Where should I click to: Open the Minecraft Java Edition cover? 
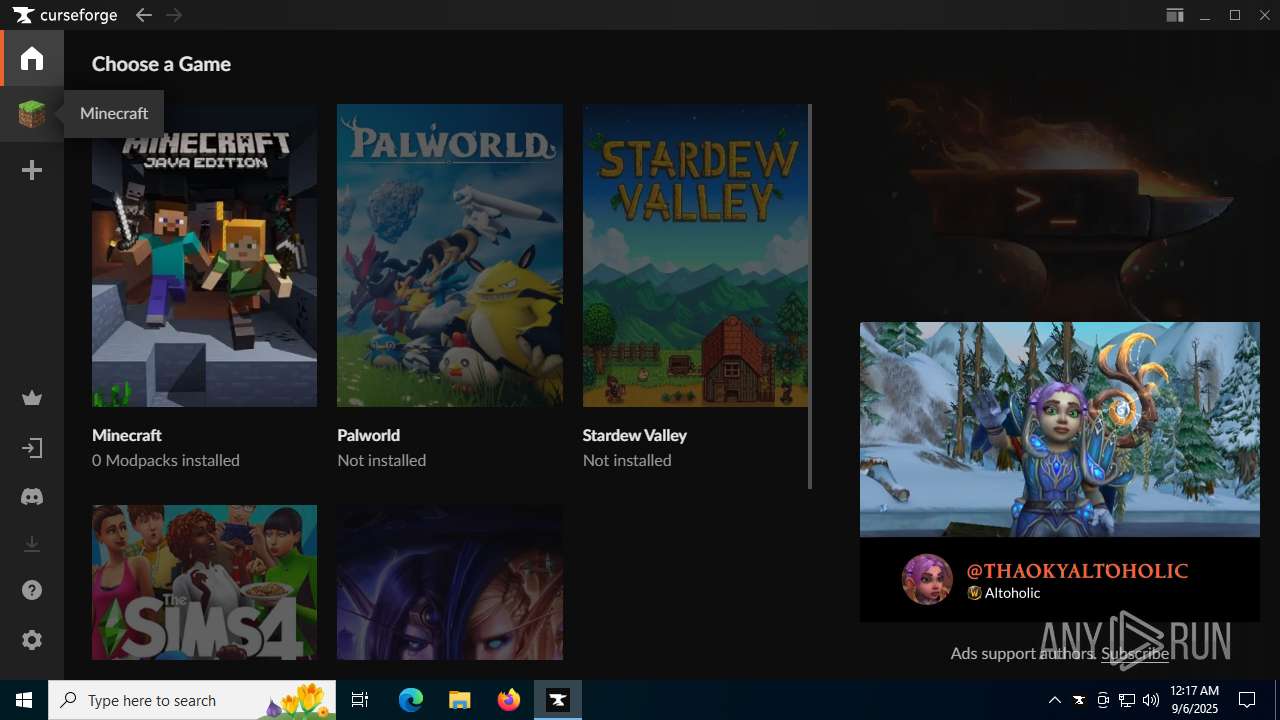coord(204,256)
